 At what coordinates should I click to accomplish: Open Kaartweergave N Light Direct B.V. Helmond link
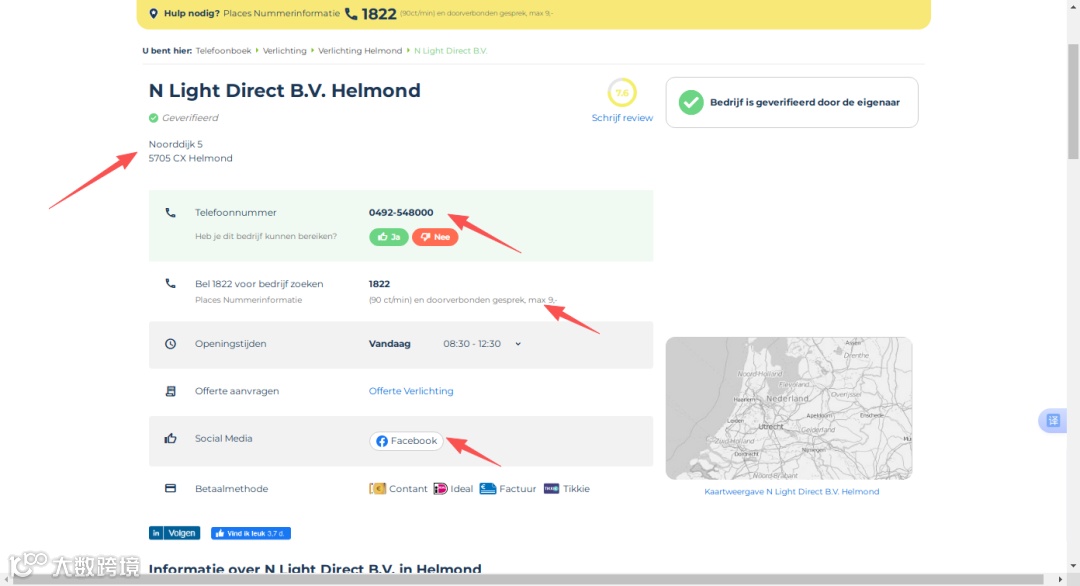point(791,492)
